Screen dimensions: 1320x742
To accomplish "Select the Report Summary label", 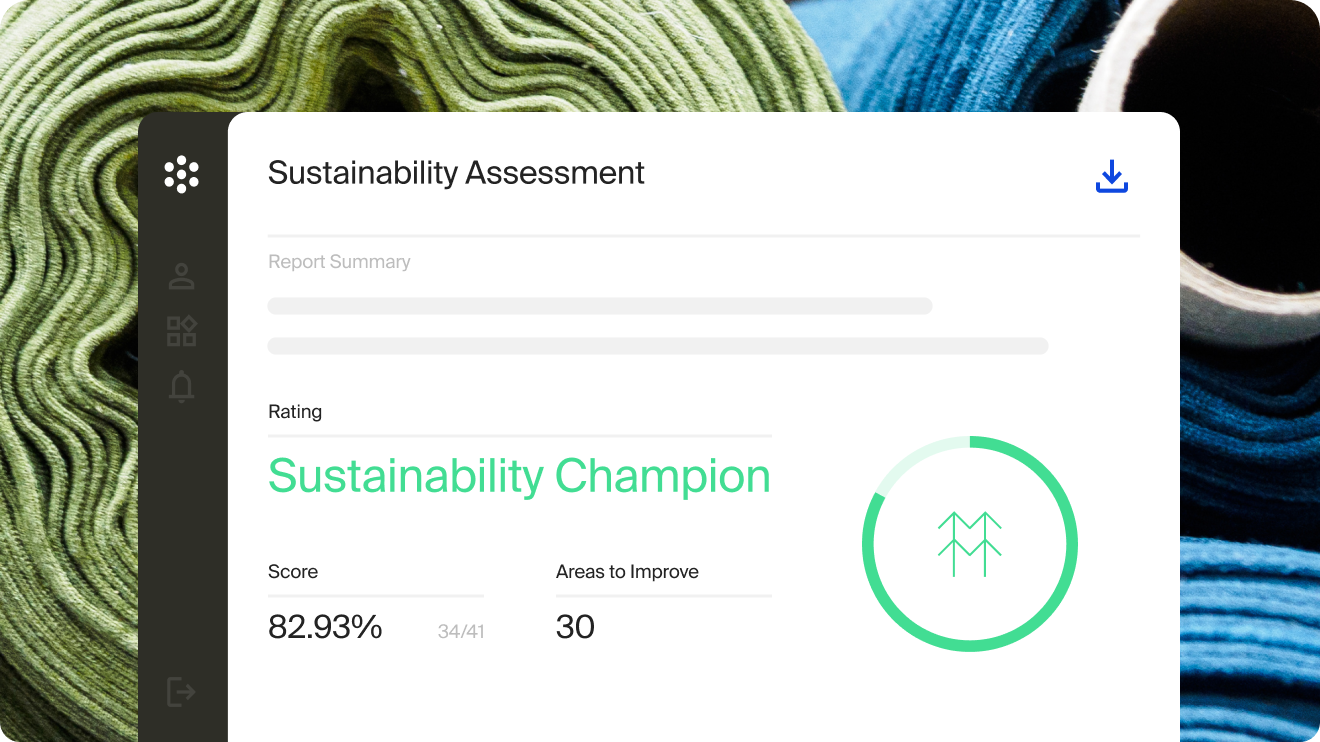I will click(339, 262).
